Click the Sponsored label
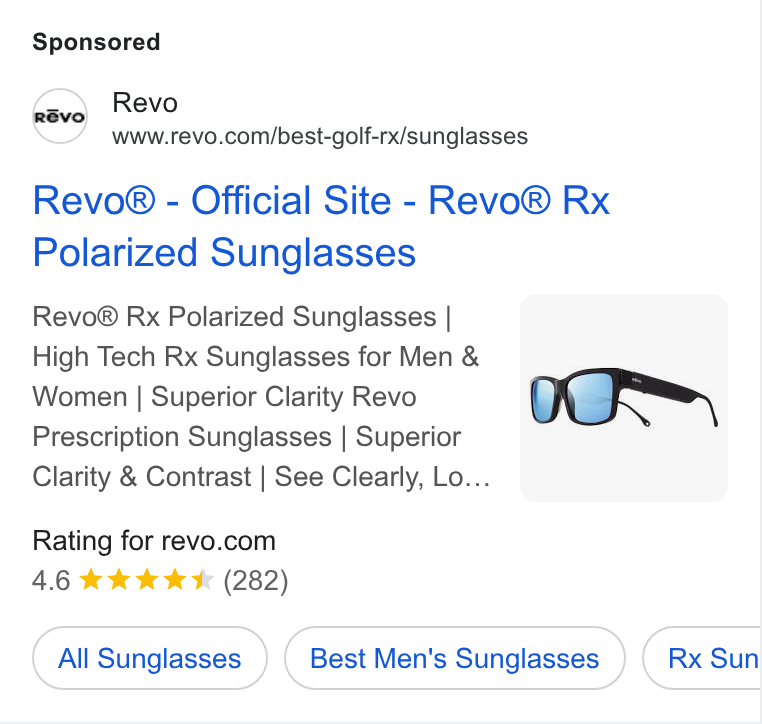Viewport: 762px width, 724px height. coord(96,42)
